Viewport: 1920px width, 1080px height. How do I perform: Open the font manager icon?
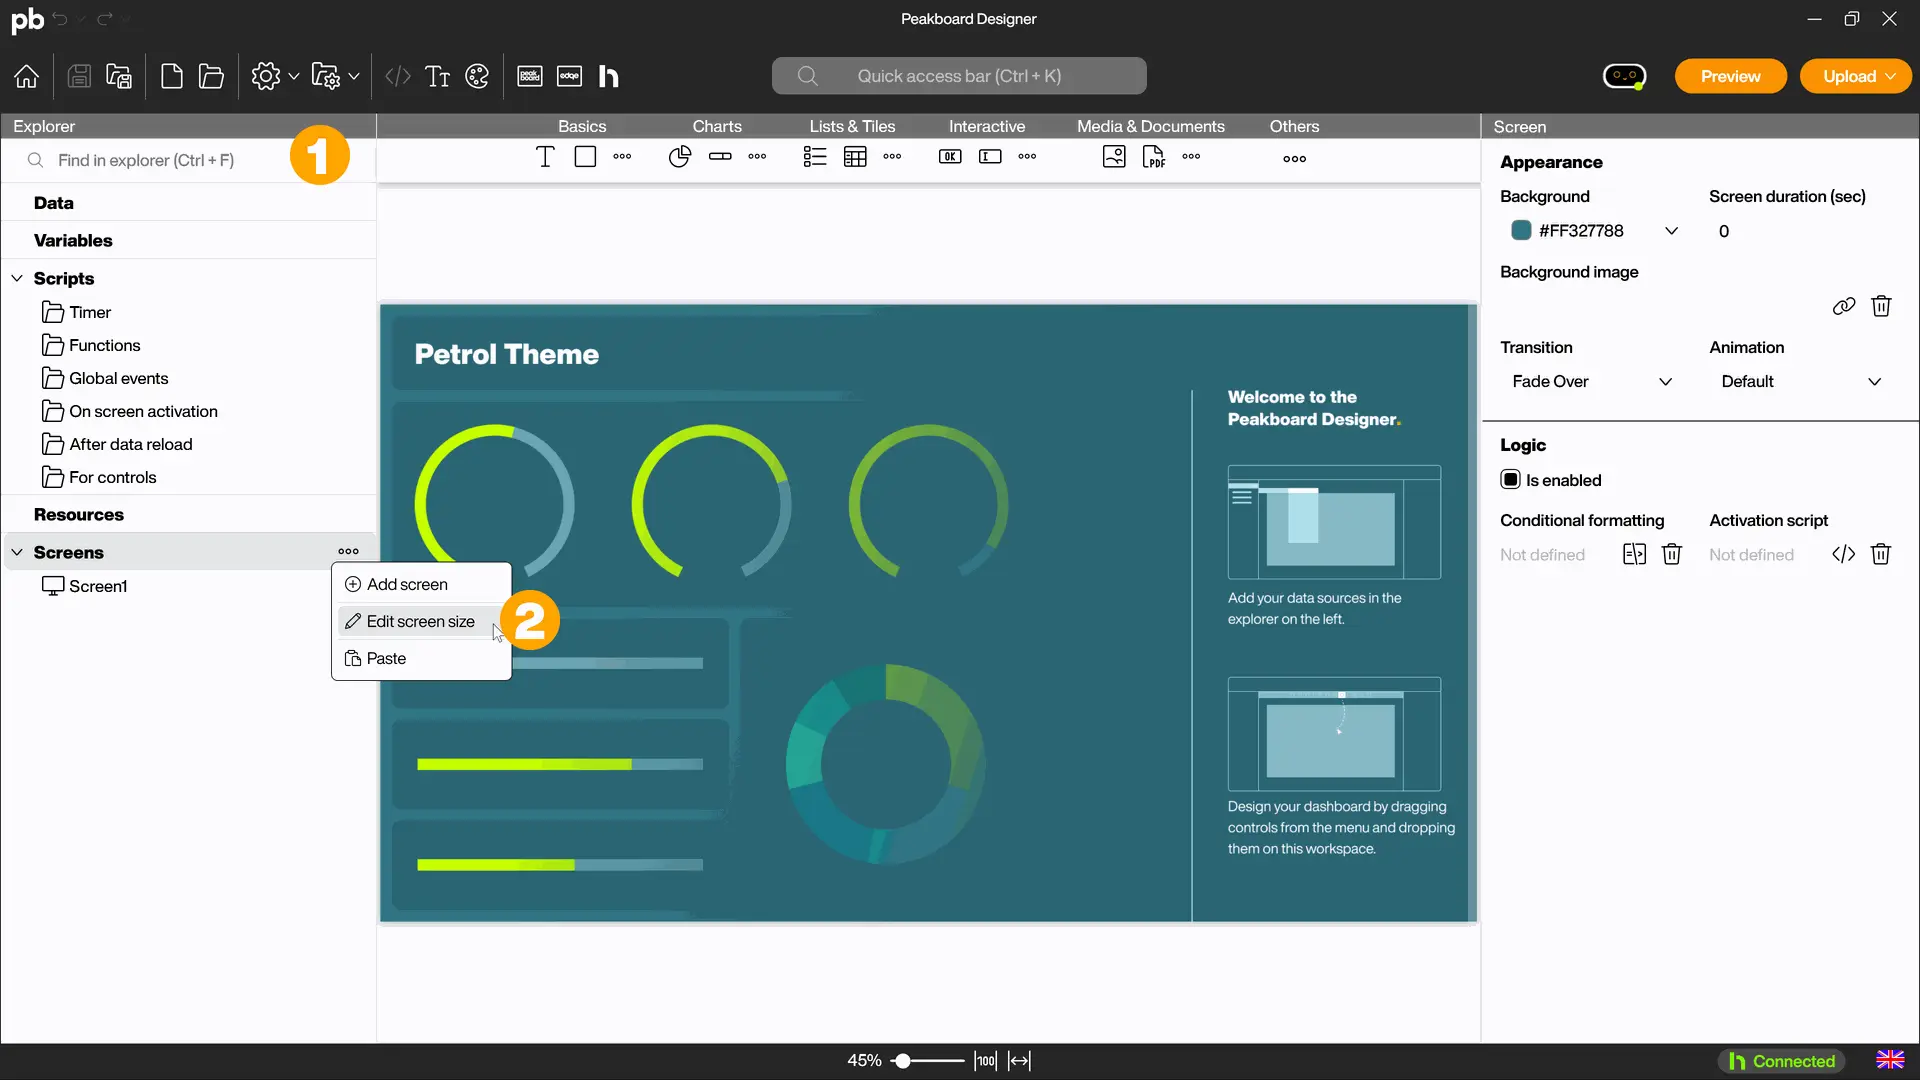437,76
